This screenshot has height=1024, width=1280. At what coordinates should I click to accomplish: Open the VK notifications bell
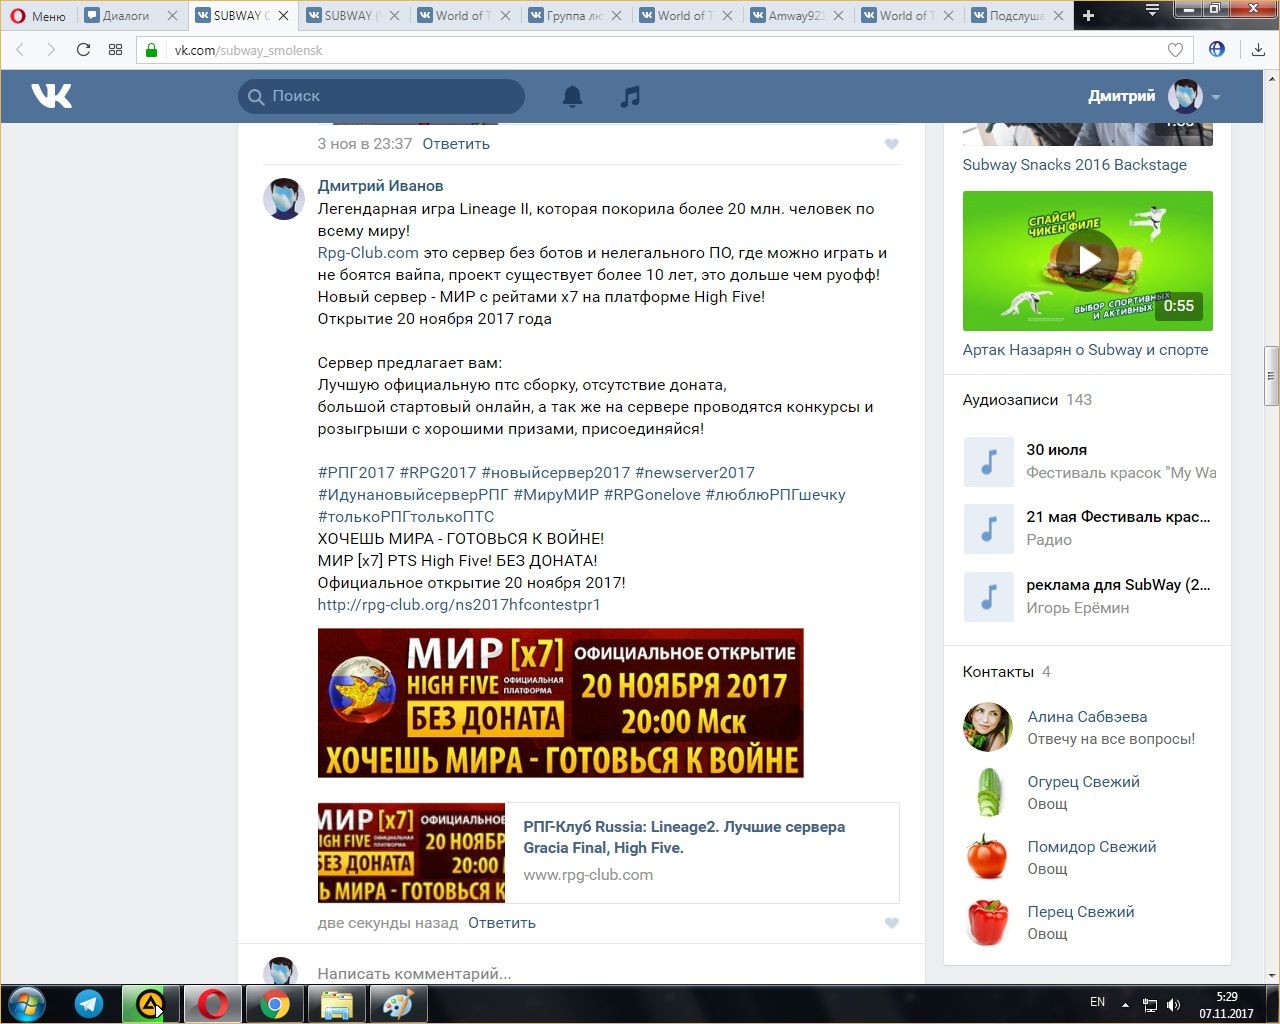pos(572,96)
